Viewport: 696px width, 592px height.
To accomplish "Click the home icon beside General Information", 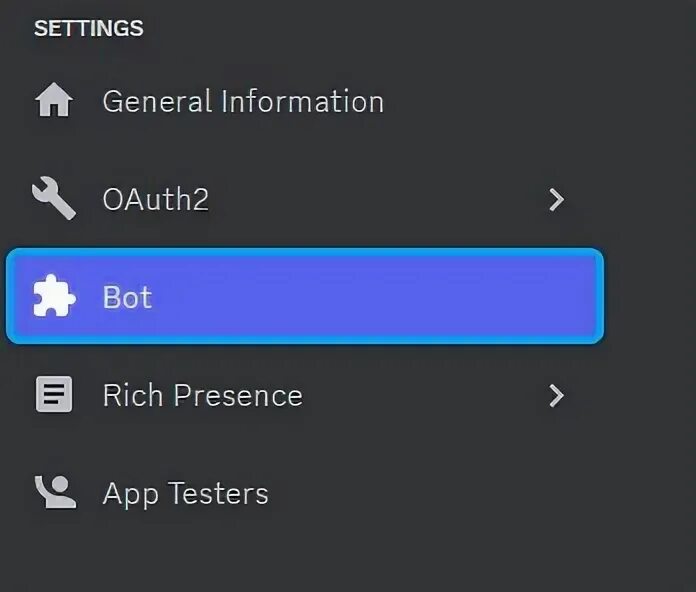I will pyautogui.click(x=54, y=101).
